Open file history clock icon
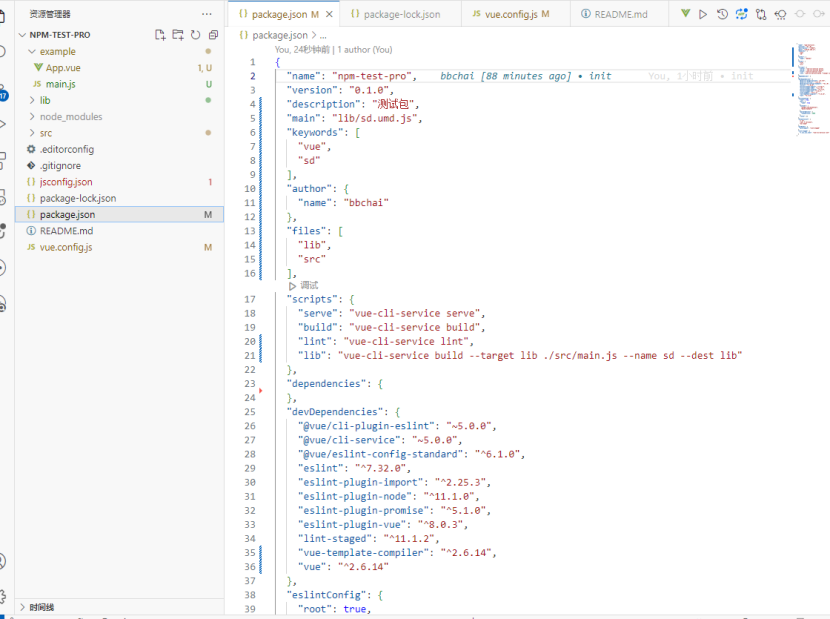The image size is (830, 619). click(722, 14)
